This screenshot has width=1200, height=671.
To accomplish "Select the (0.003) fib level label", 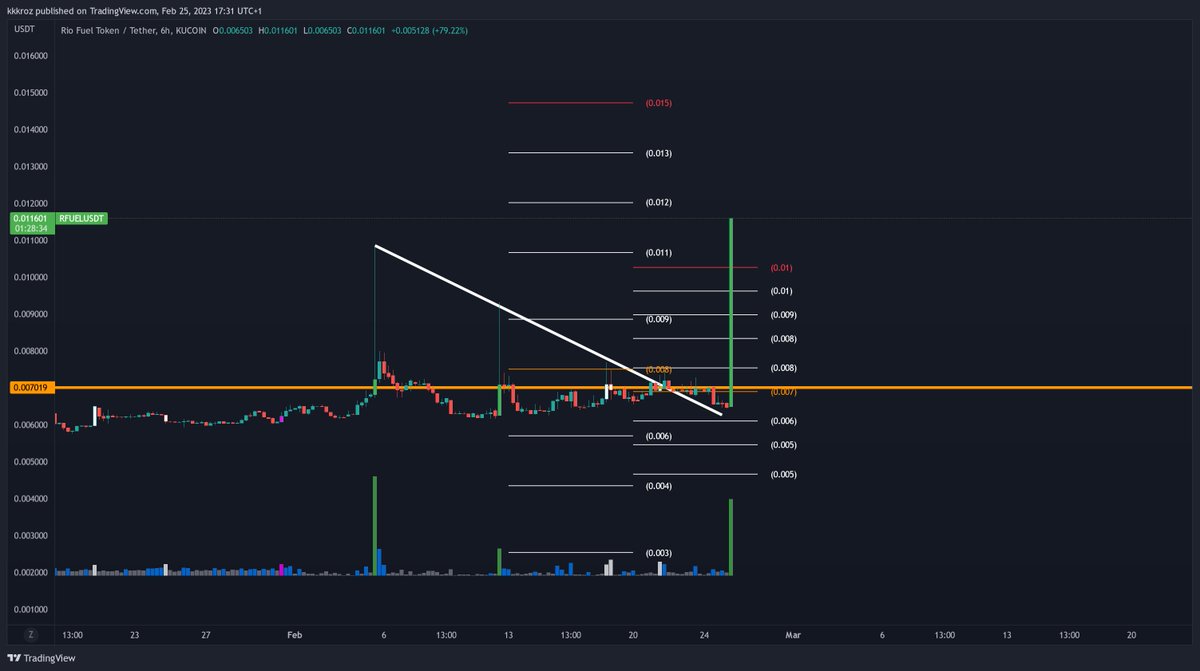I will (658, 553).
